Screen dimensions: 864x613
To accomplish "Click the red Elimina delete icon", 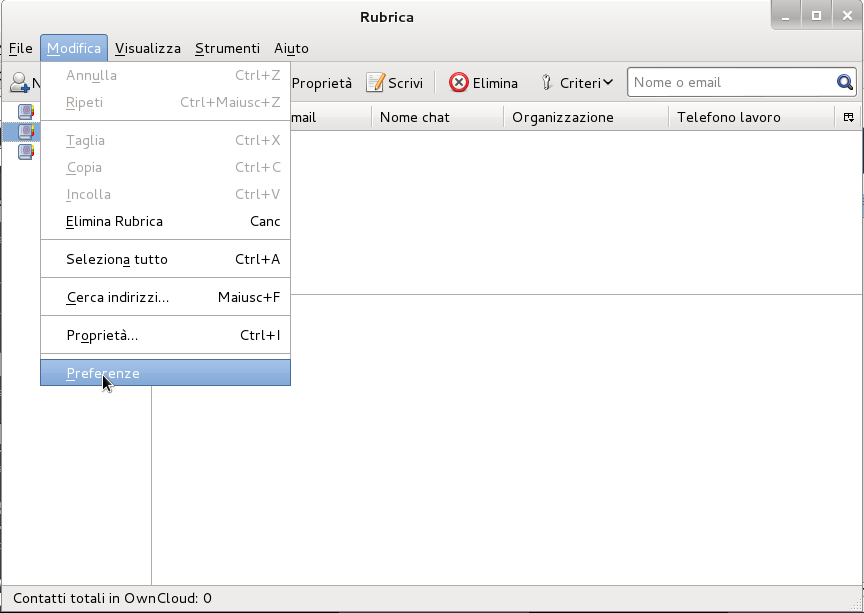I will [x=459, y=83].
